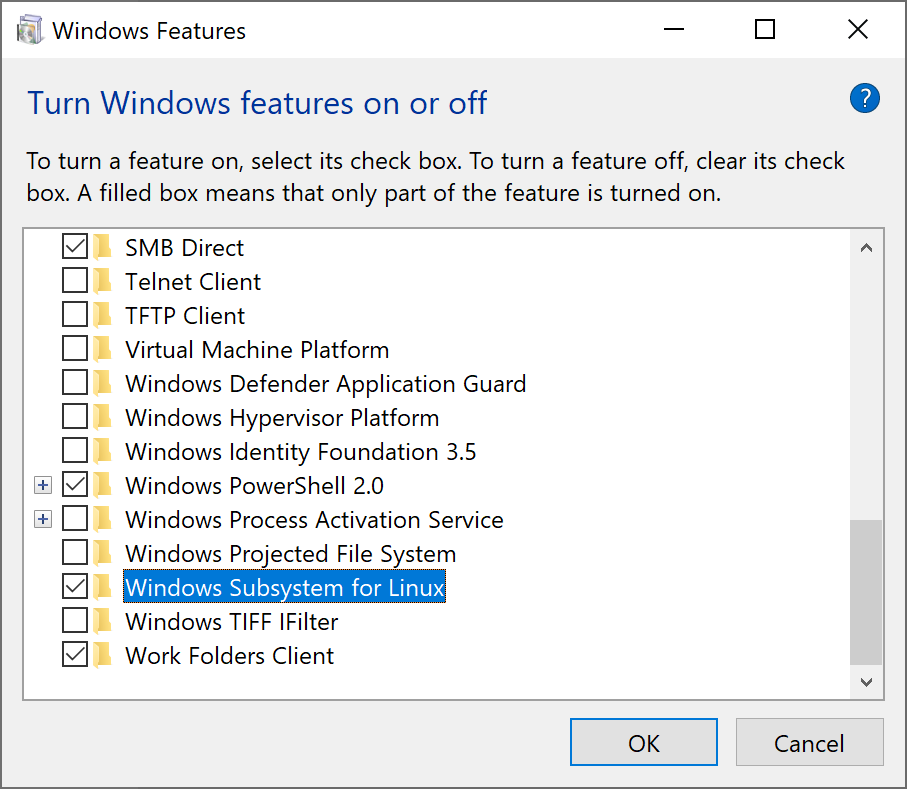Image resolution: width=907 pixels, height=789 pixels.
Task: Click the Windows Features title bar icon
Action: pos(30,30)
